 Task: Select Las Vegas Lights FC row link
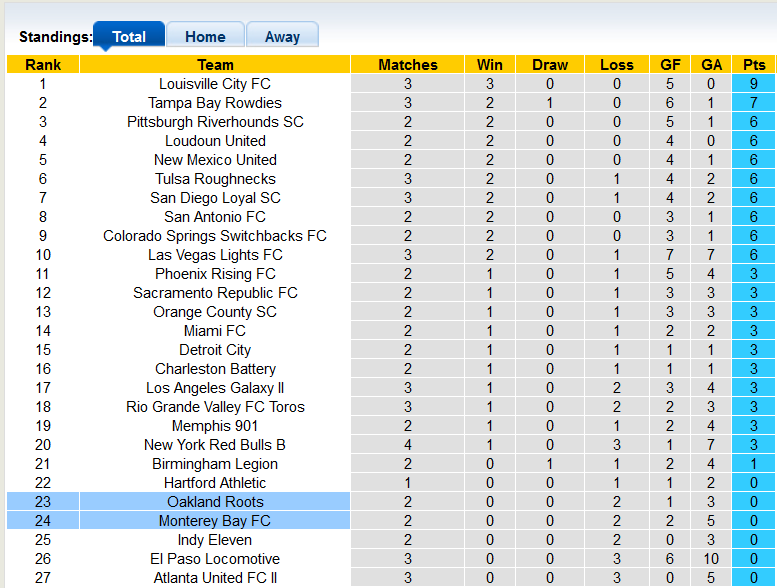[x=215, y=255]
